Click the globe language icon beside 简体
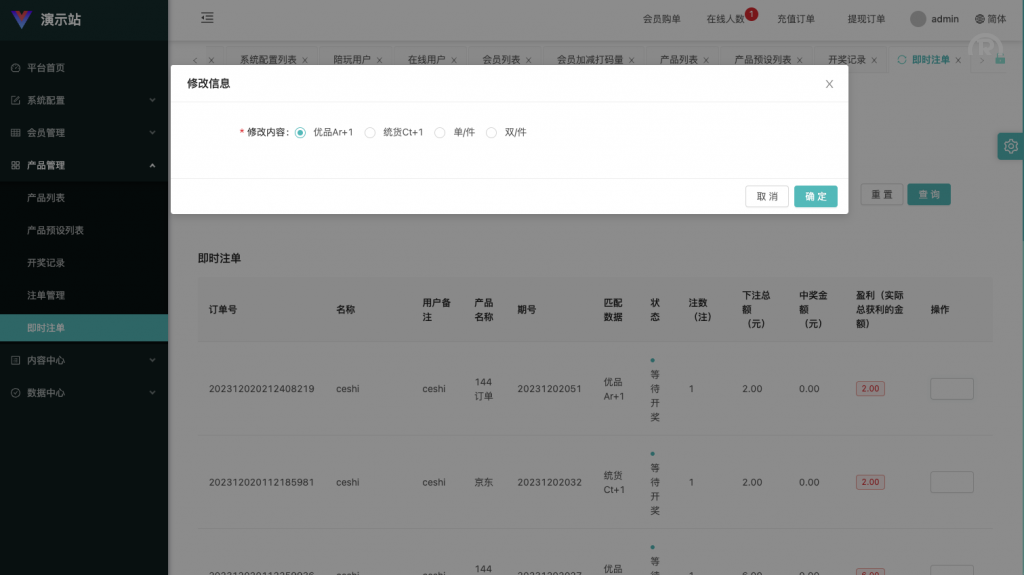Screen dimensions: 1024x575 pos(980,19)
